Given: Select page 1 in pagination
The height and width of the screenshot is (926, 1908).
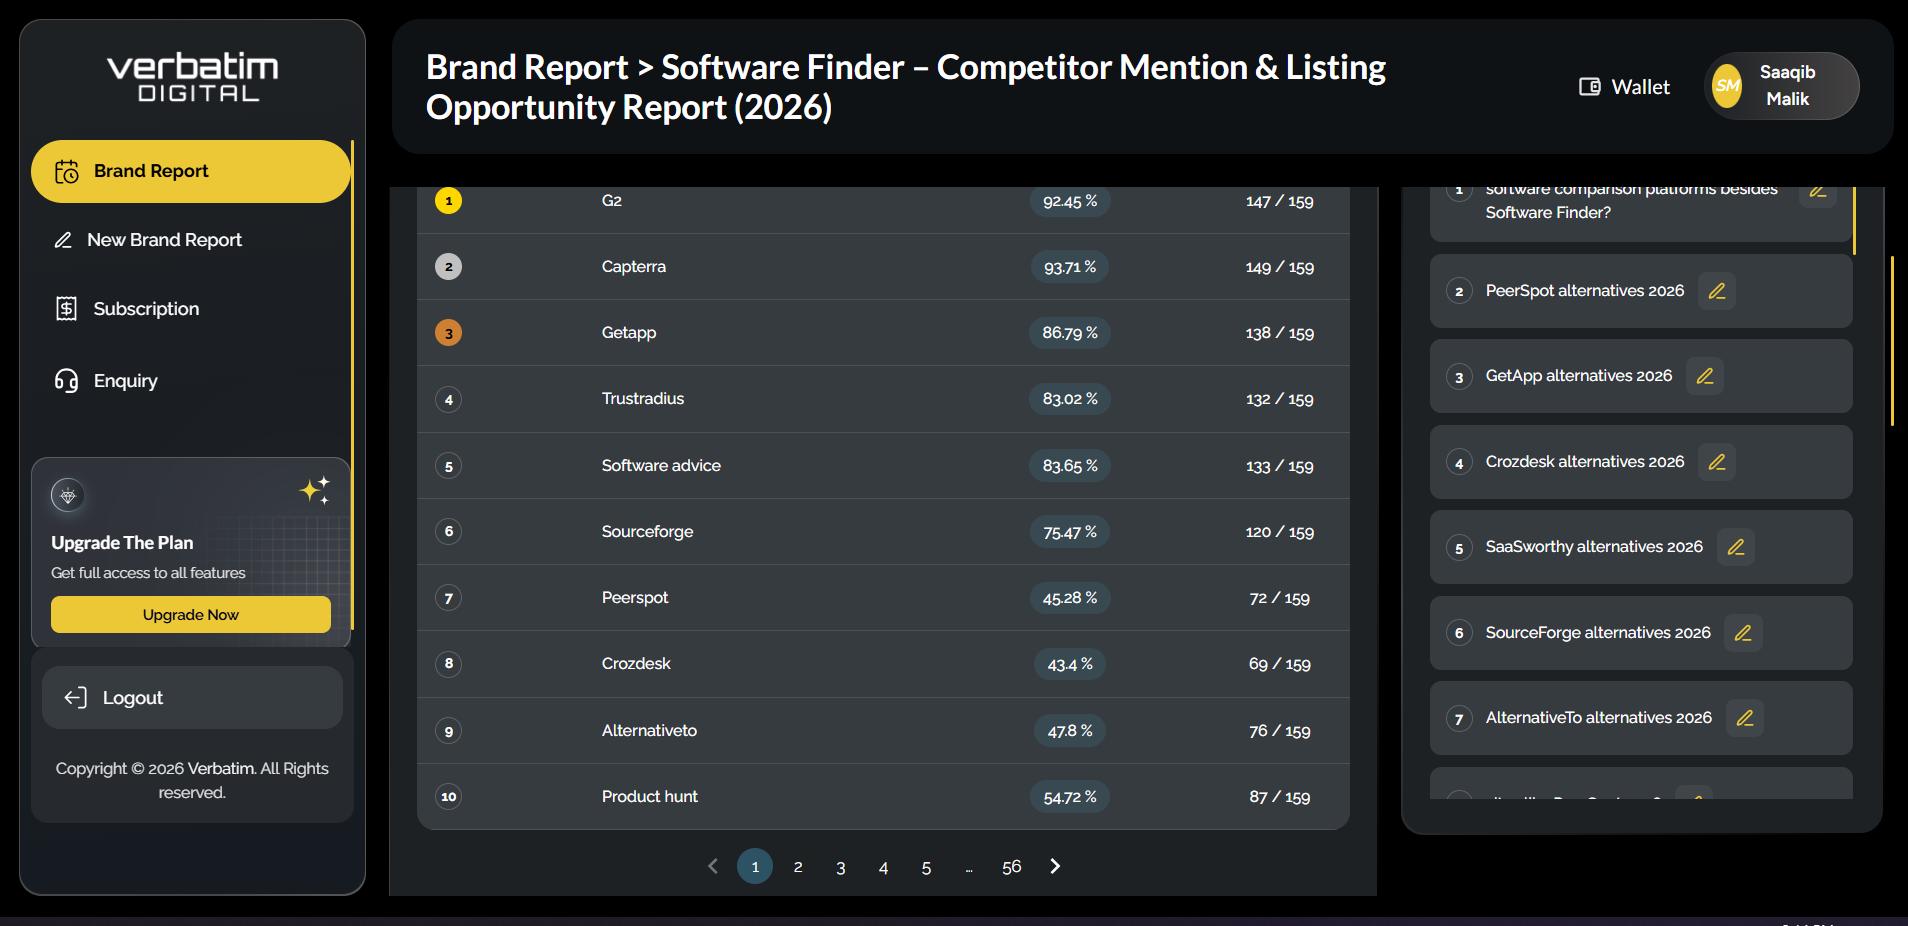Looking at the screenshot, I should pyautogui.click(x=755, y=866).
